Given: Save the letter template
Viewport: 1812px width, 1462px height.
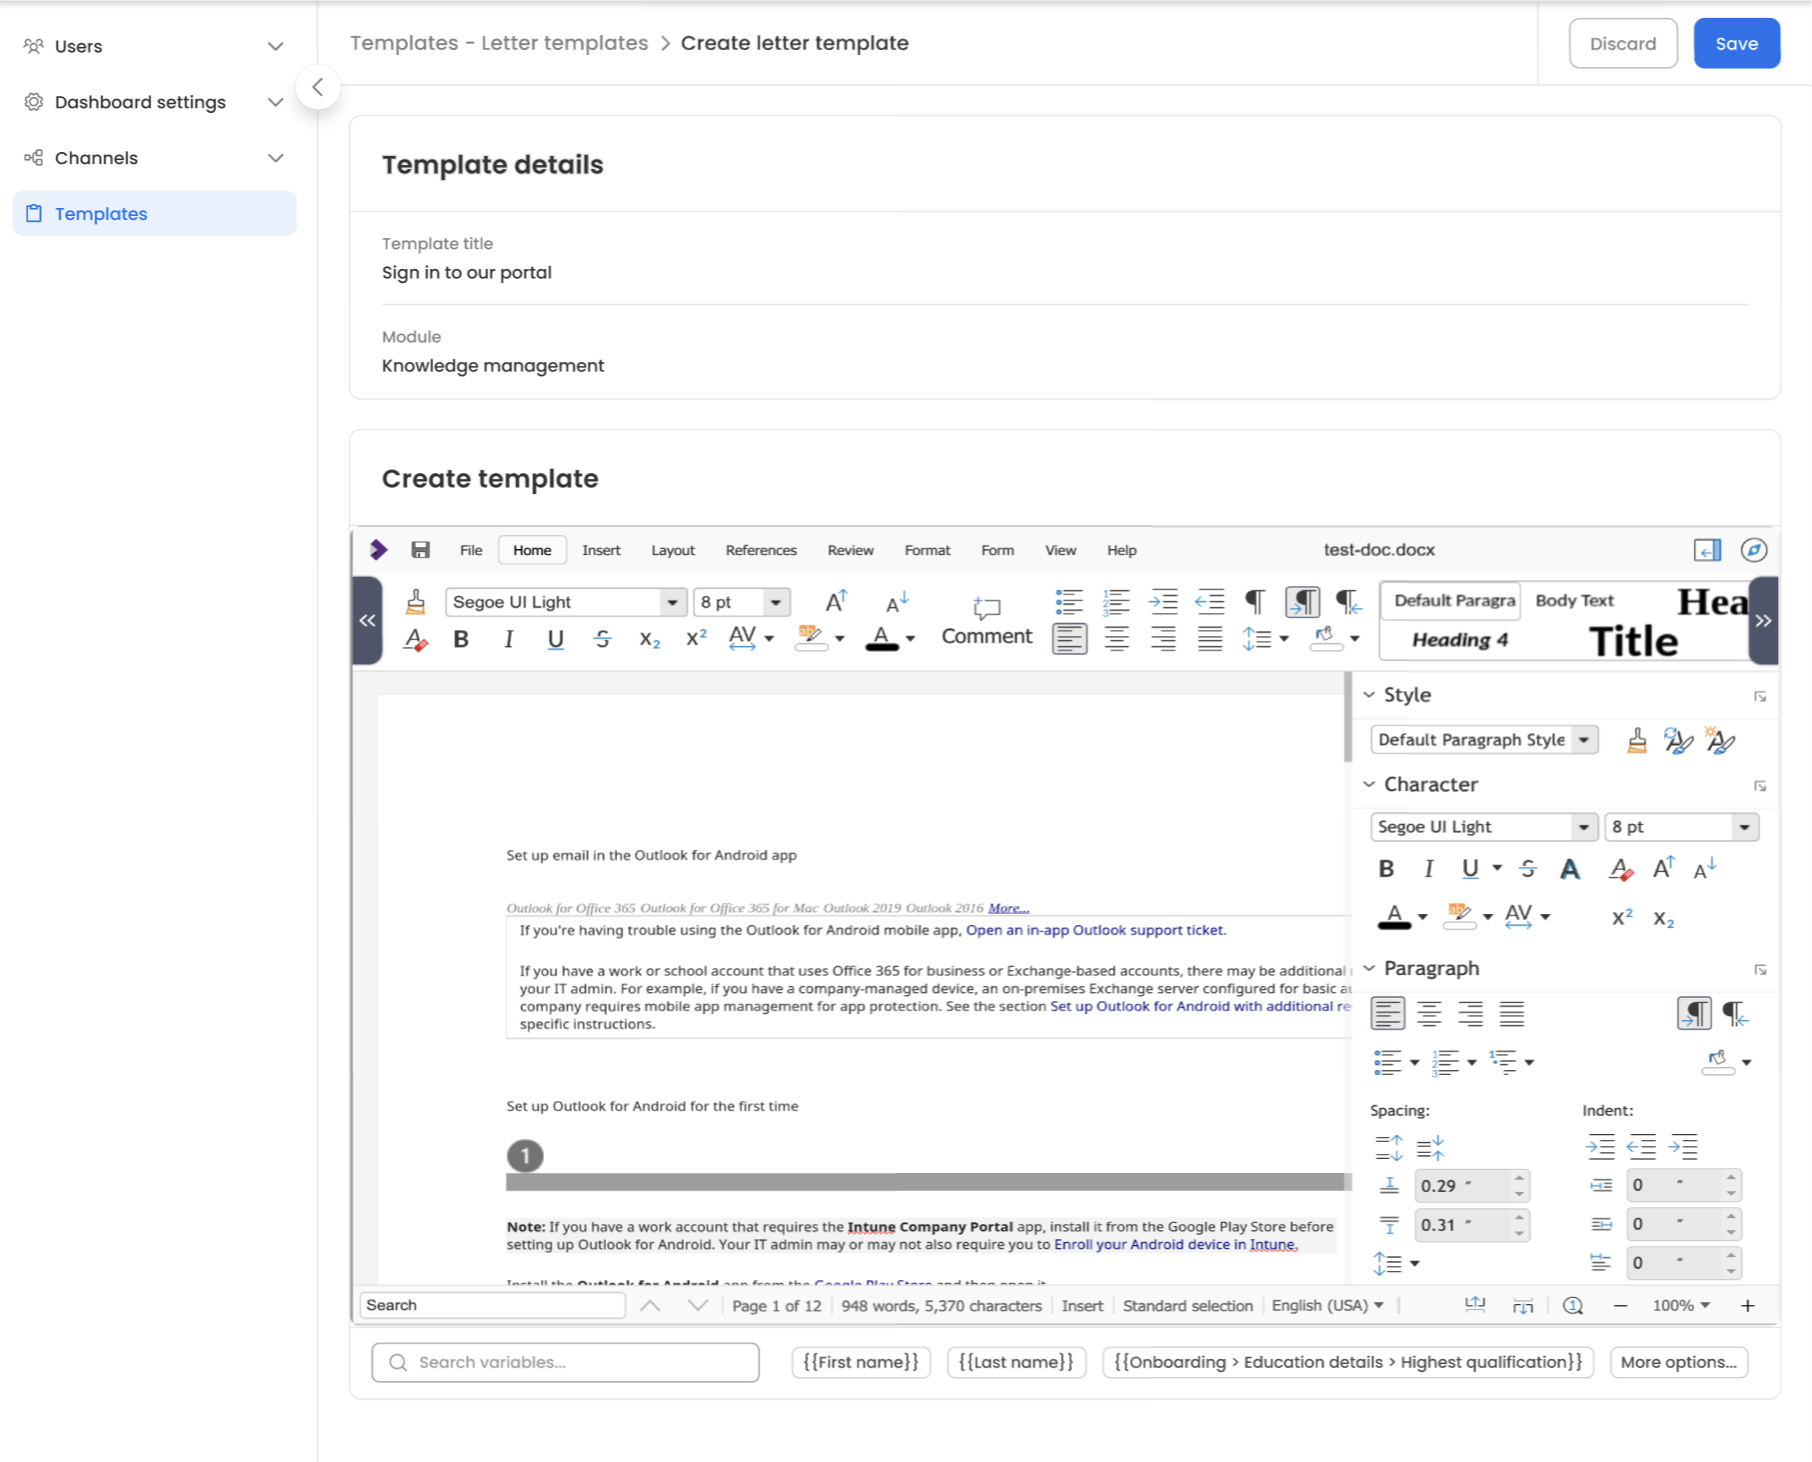Looking at the screenshot, I should click(x=1737, y=44).
